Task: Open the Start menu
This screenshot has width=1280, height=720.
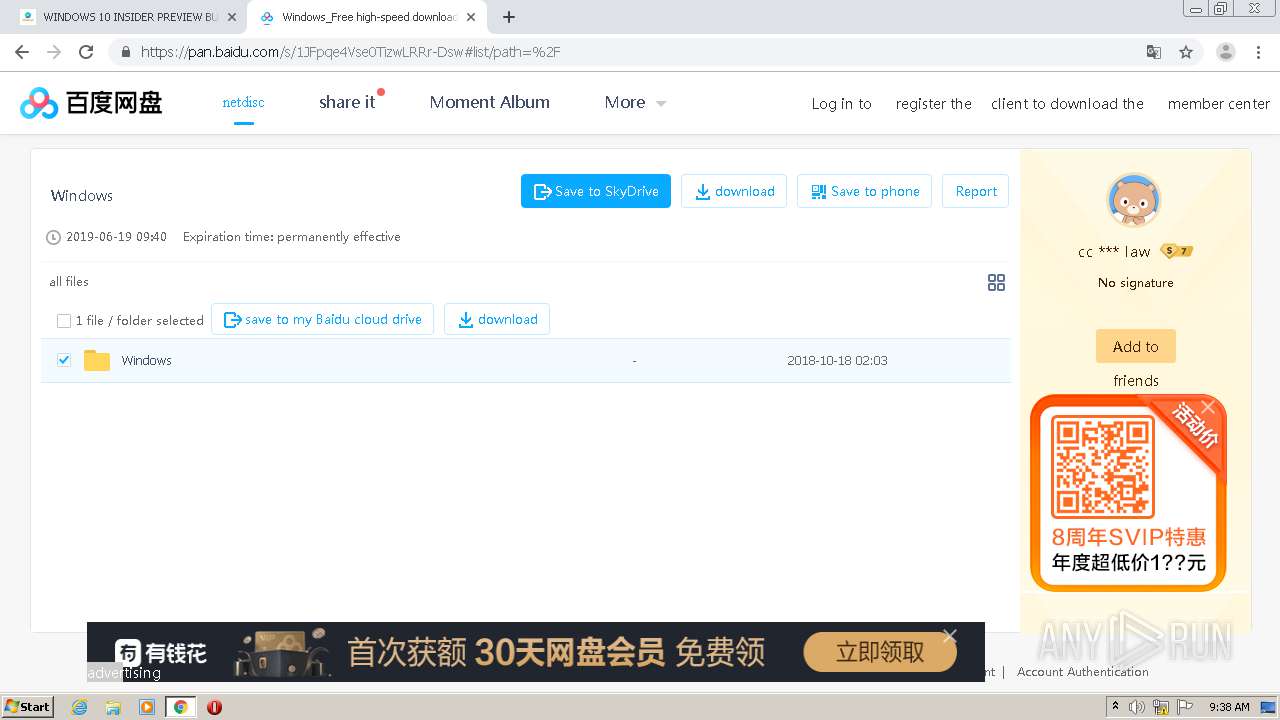Action: point(27,707)
